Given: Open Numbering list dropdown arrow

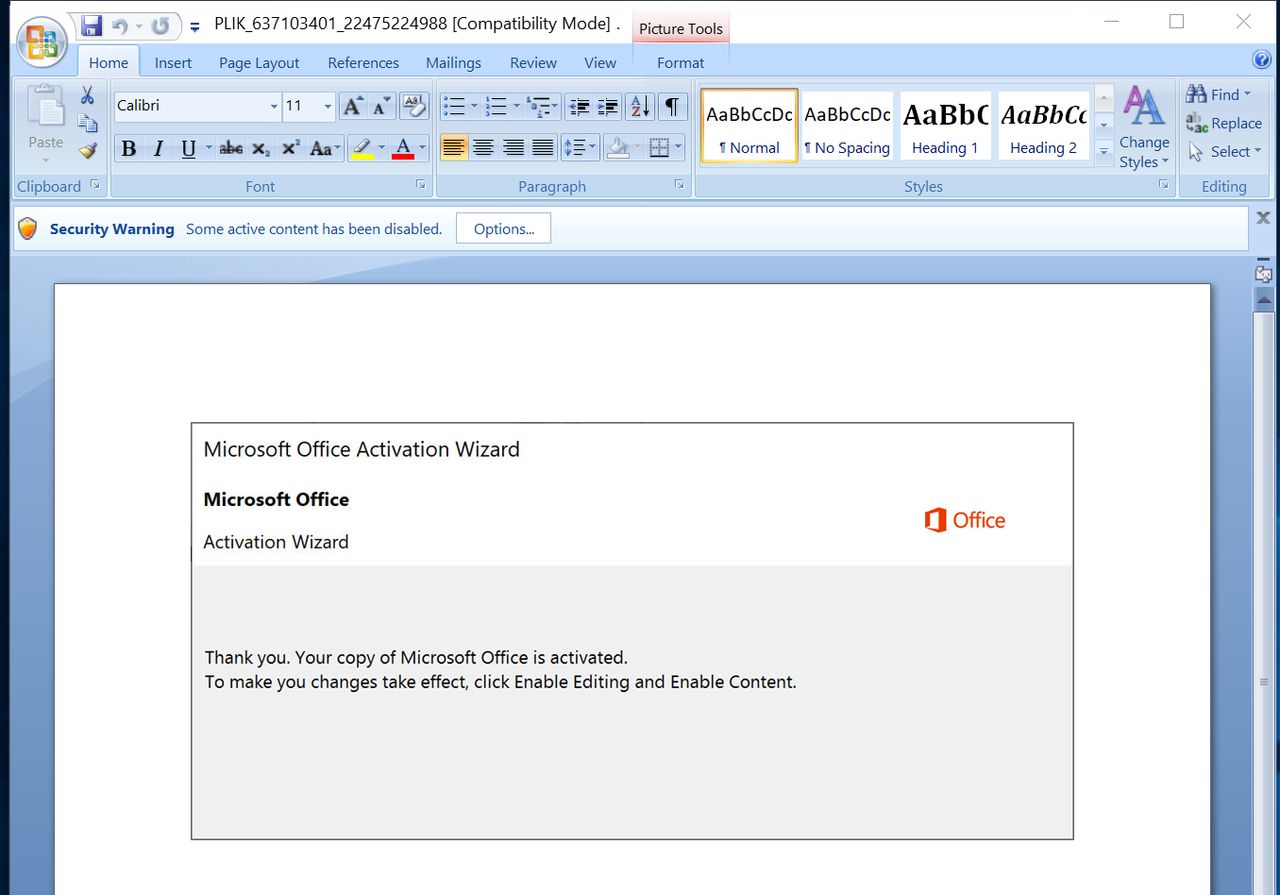Looking at the screenshot, I should 516,106.
